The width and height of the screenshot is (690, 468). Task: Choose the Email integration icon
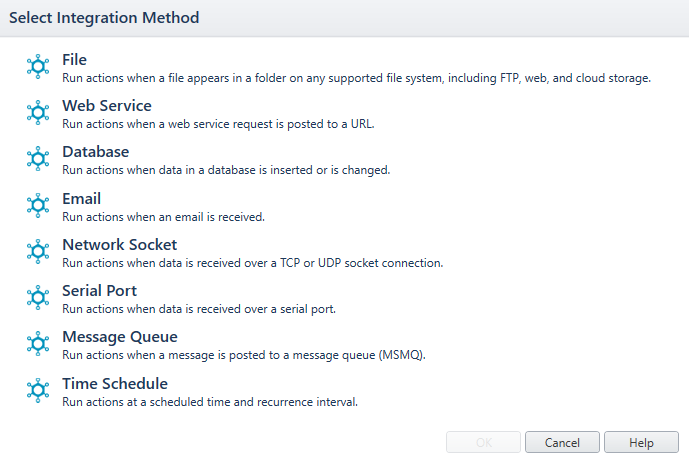38,205
